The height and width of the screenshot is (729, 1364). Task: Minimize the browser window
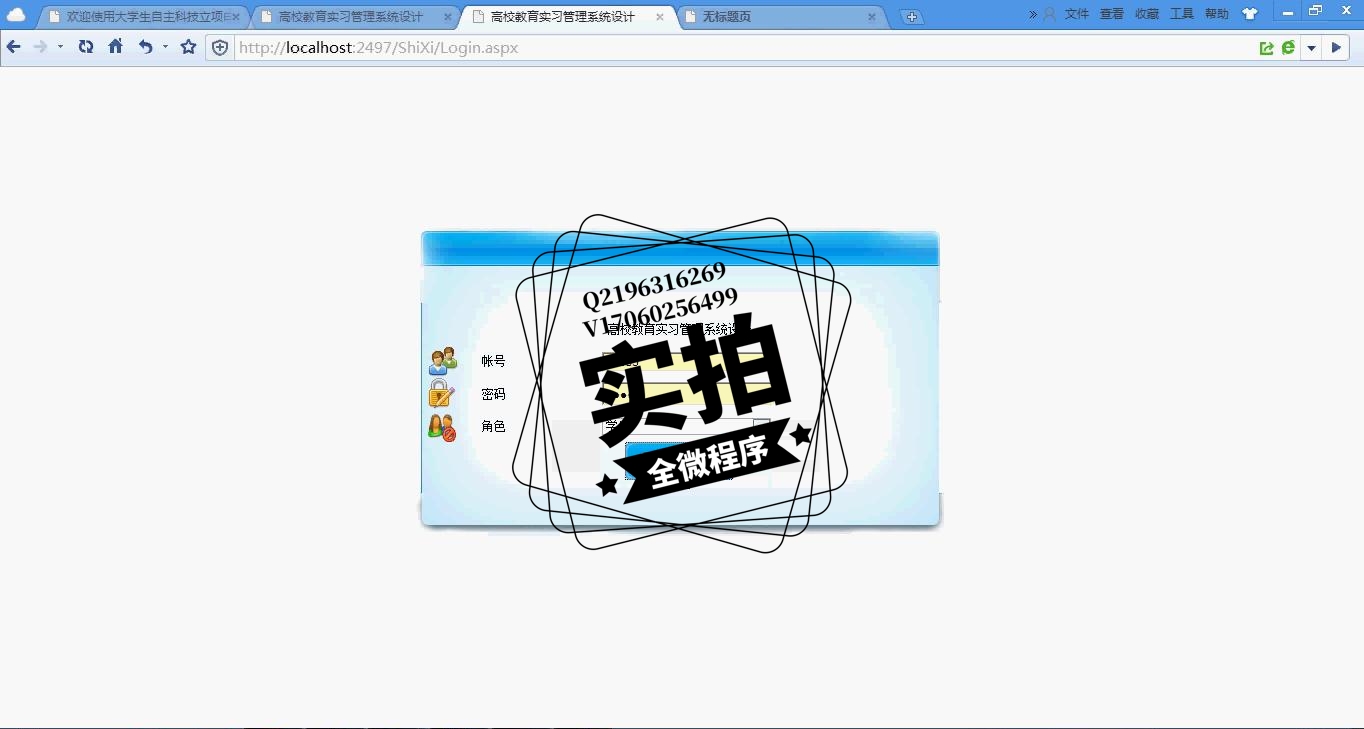(1288, 11)
